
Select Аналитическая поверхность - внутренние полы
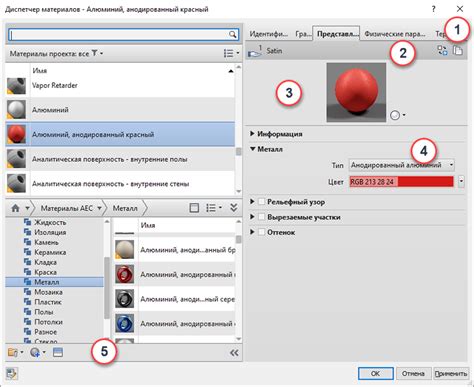click(120, 159)
